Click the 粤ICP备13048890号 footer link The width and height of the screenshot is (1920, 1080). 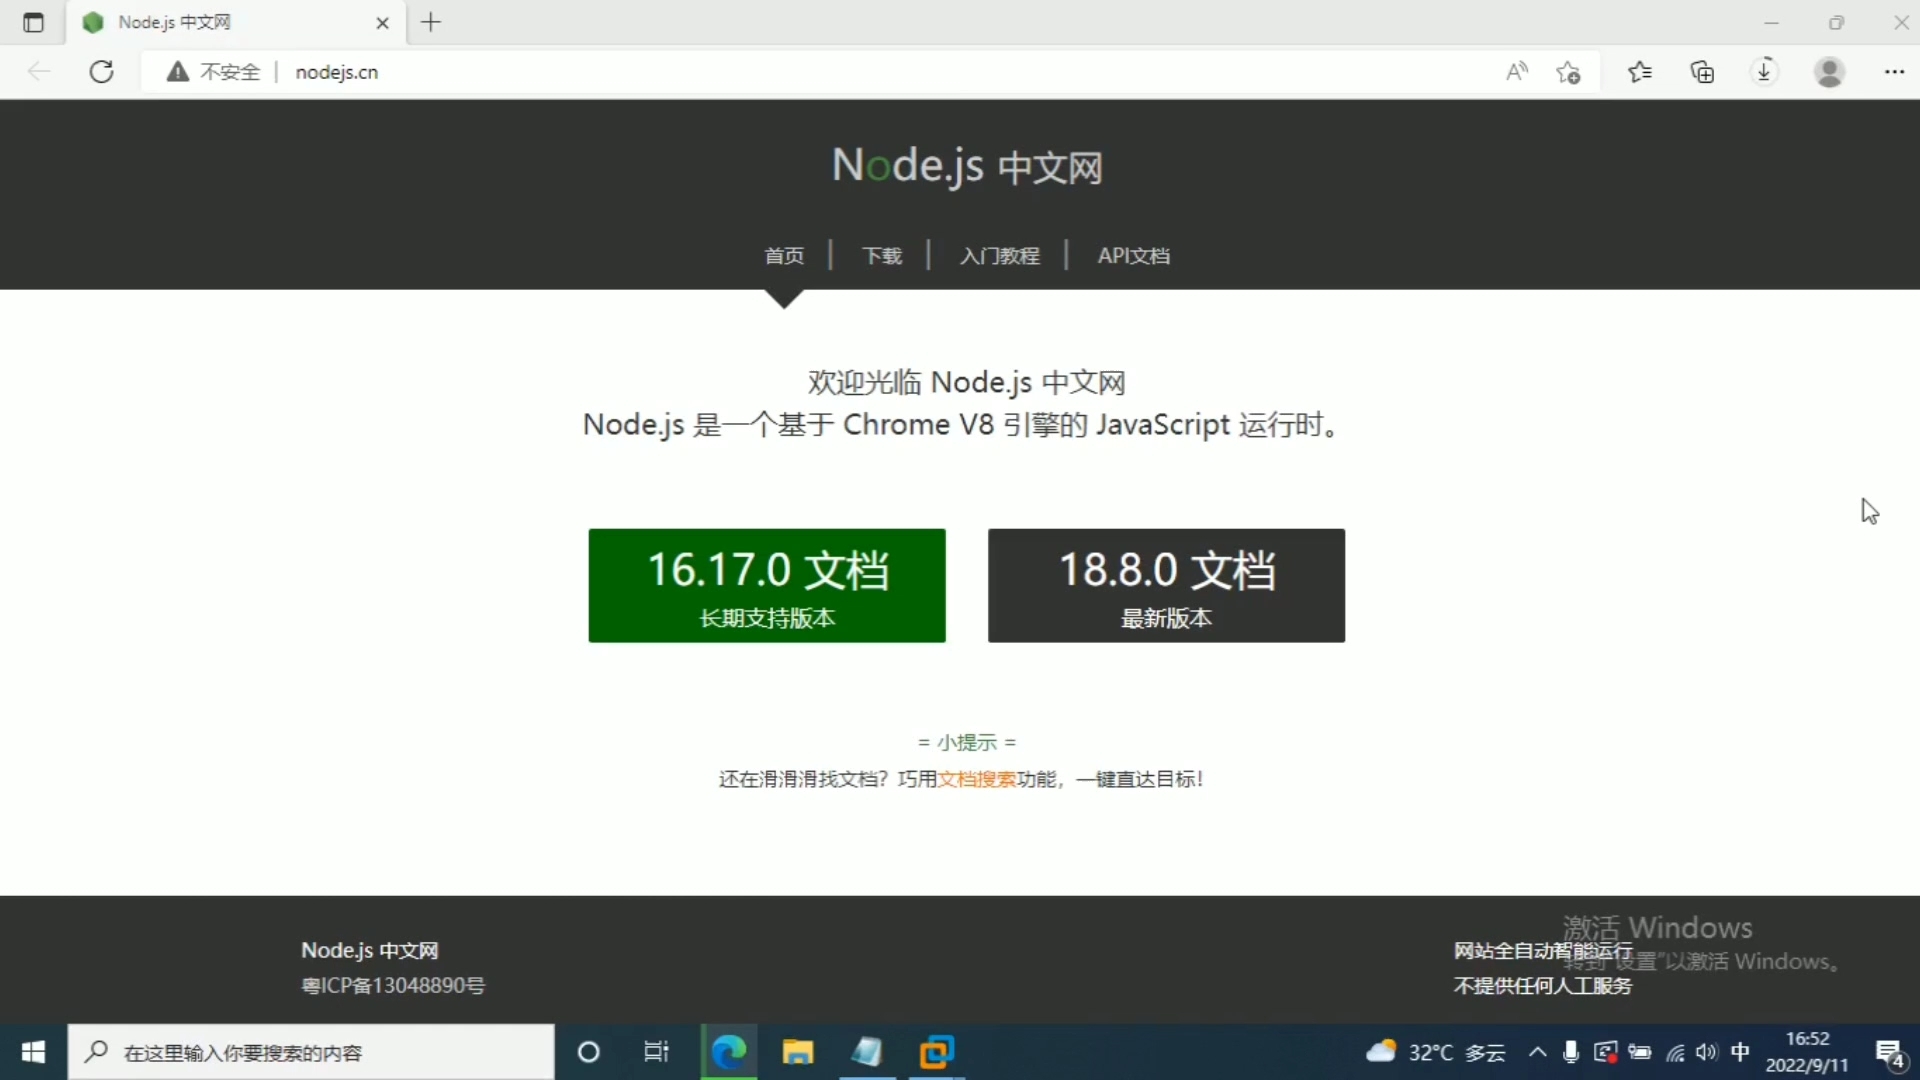(x=393, y=985)
